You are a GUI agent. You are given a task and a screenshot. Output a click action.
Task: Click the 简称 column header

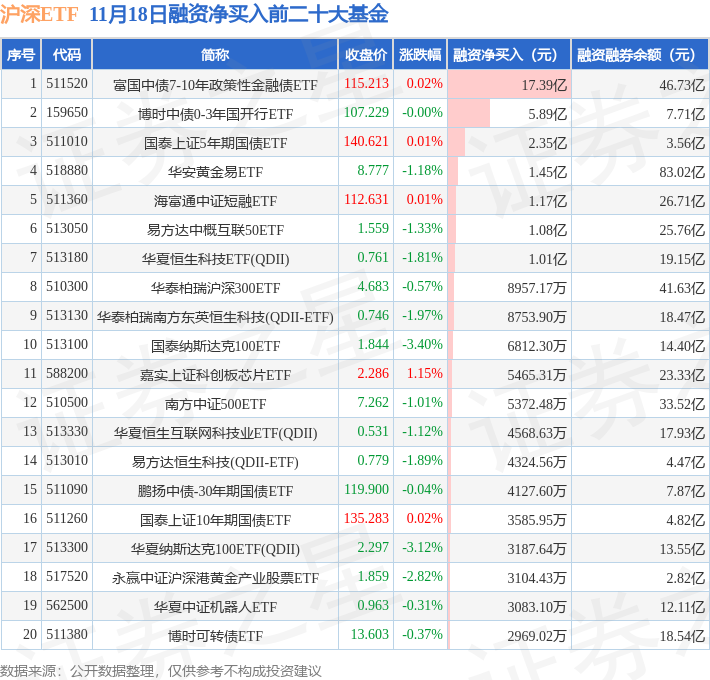[215, 55]
